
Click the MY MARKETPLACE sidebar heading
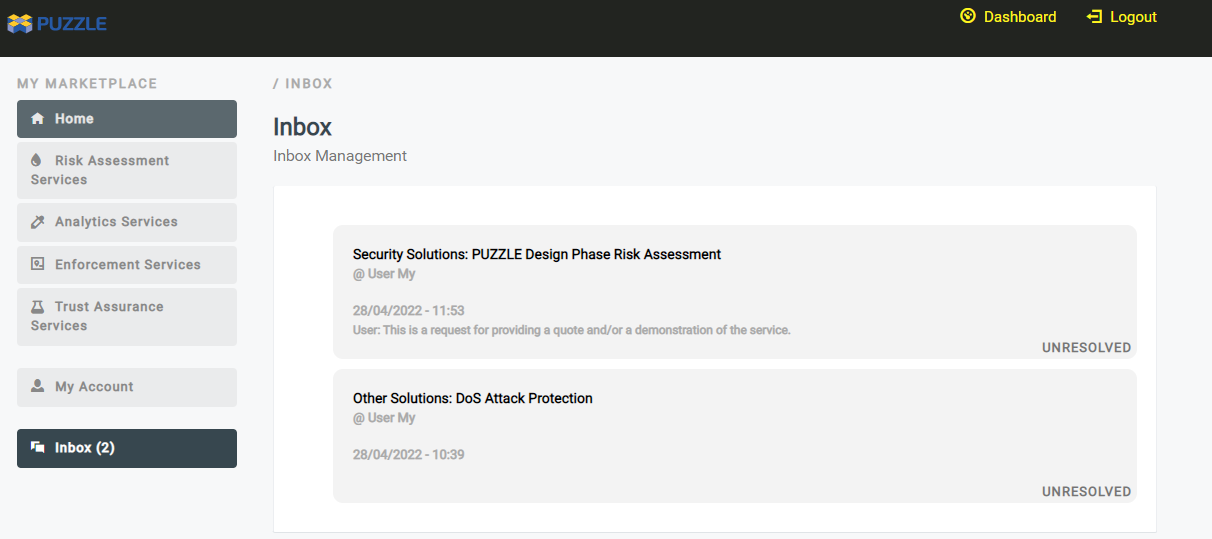pos(87,84)
